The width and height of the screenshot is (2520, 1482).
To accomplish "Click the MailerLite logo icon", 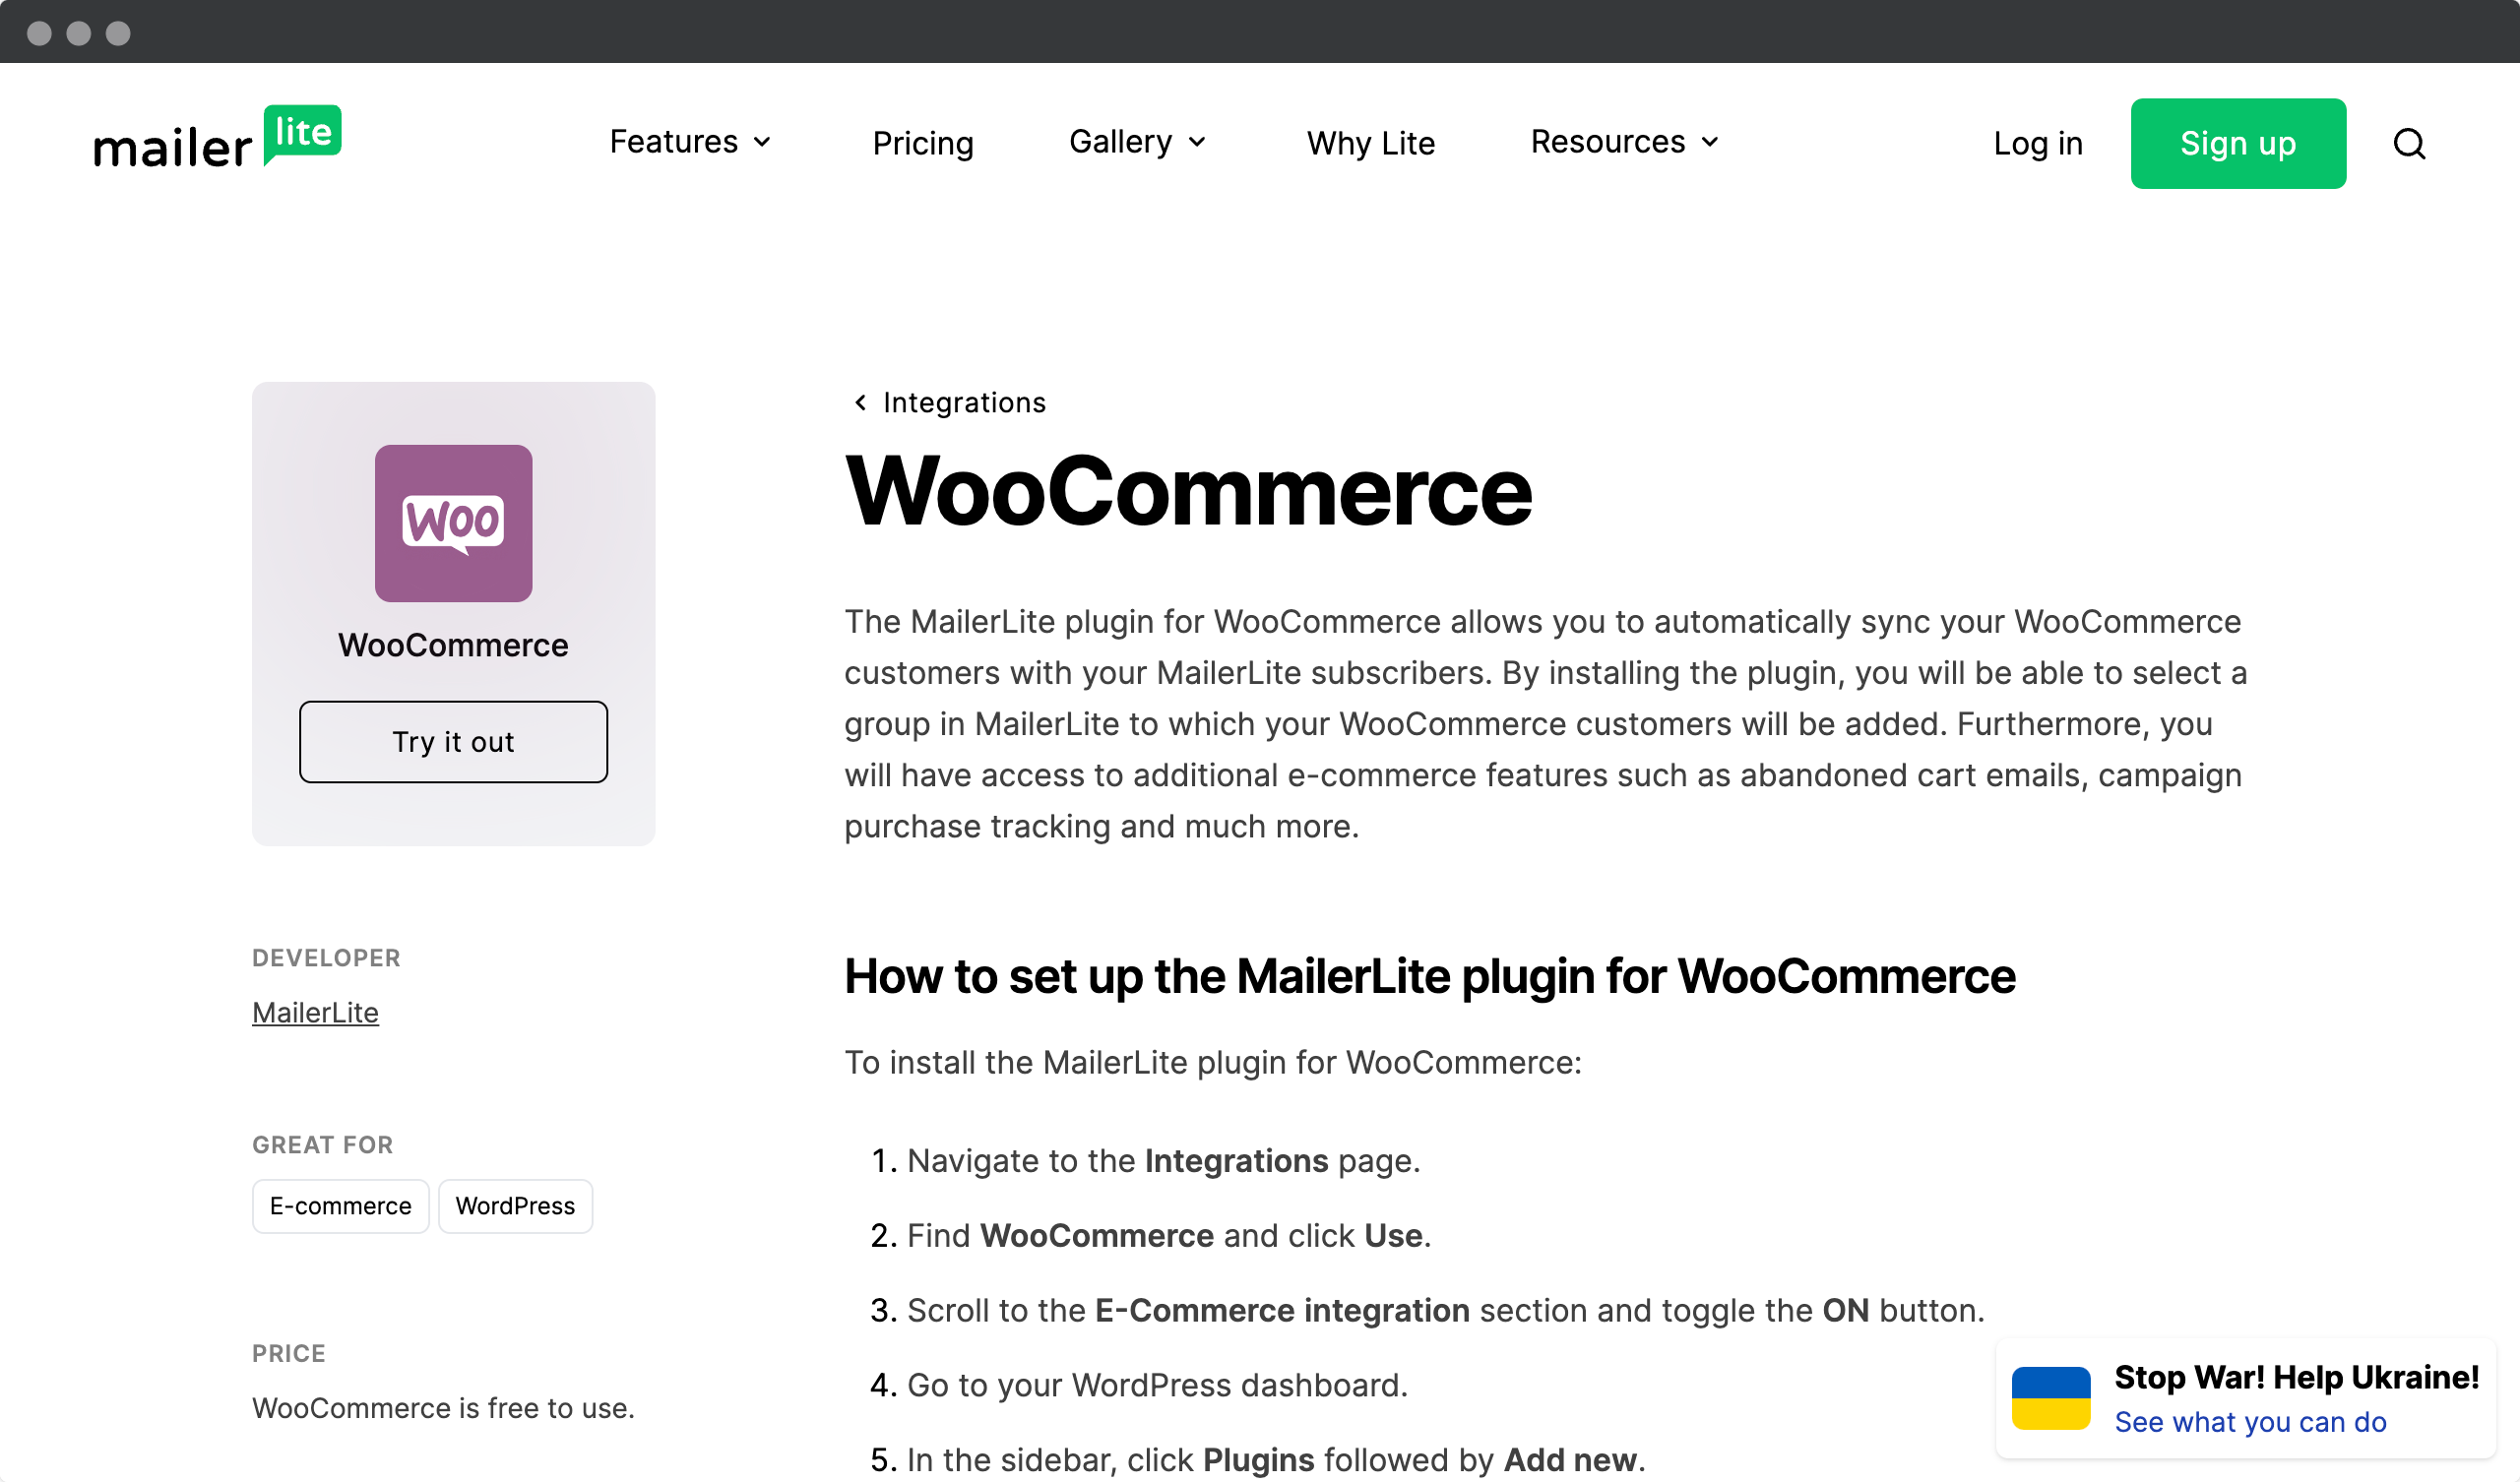I will pyautogui.click(x=218, y=141).
